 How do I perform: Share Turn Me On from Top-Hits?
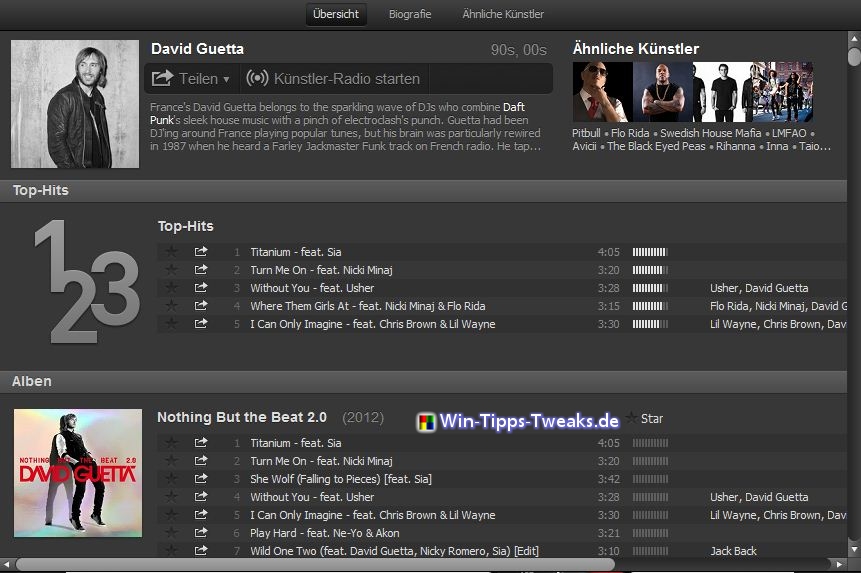201,269
